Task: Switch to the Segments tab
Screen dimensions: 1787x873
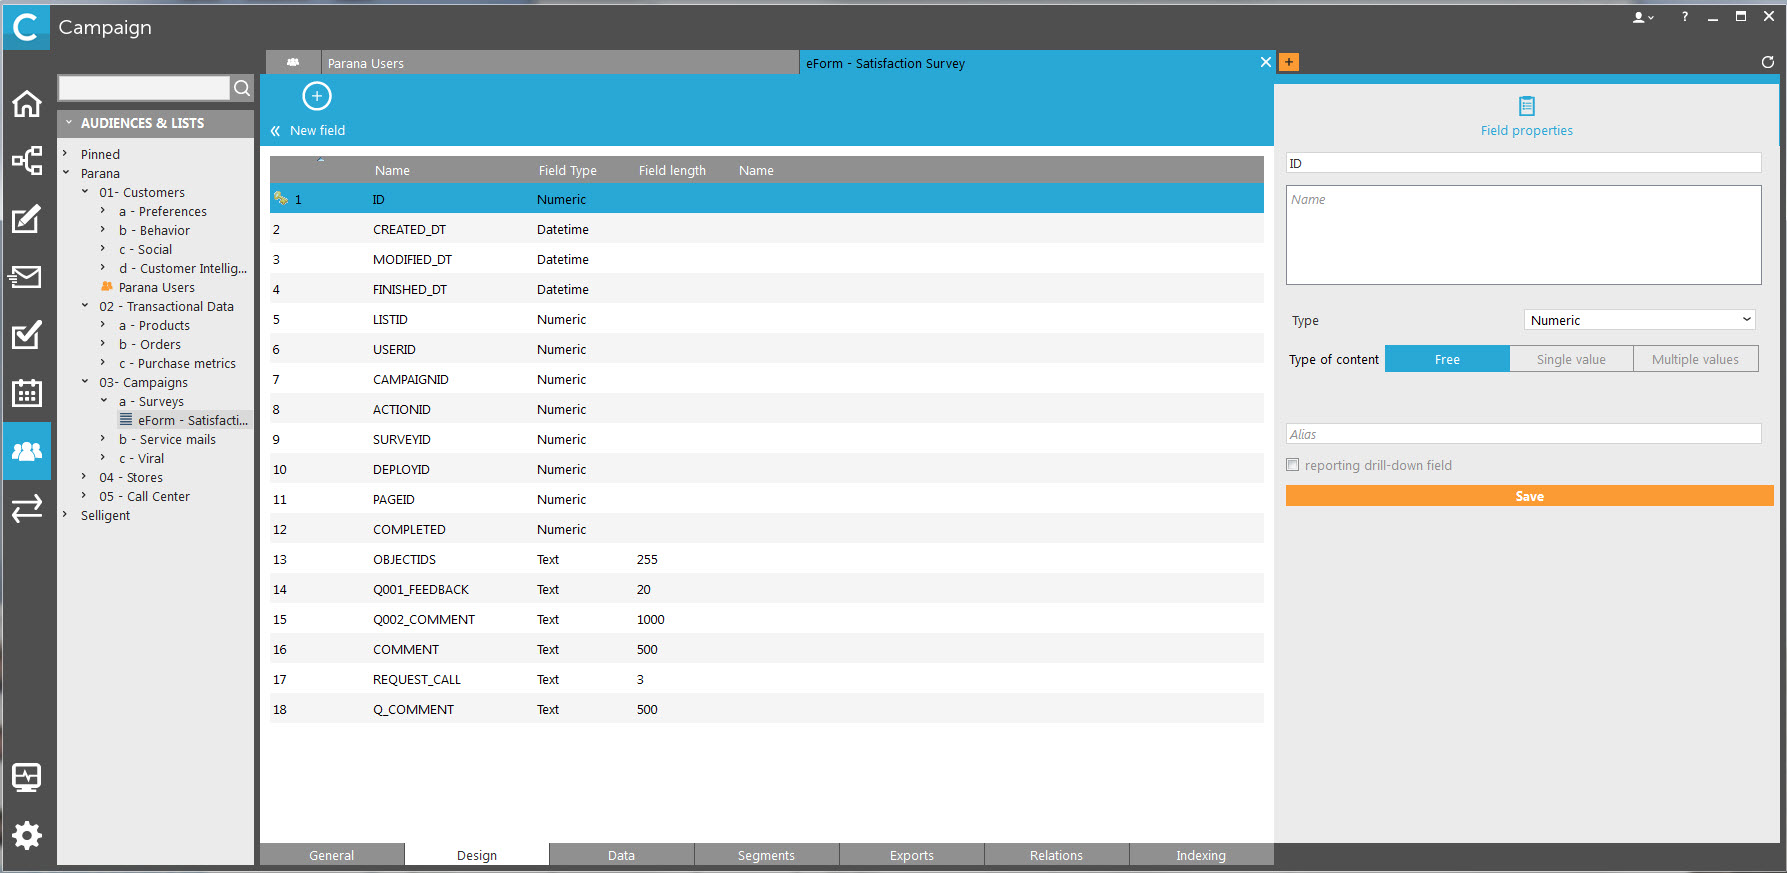Action: (766, 855)
